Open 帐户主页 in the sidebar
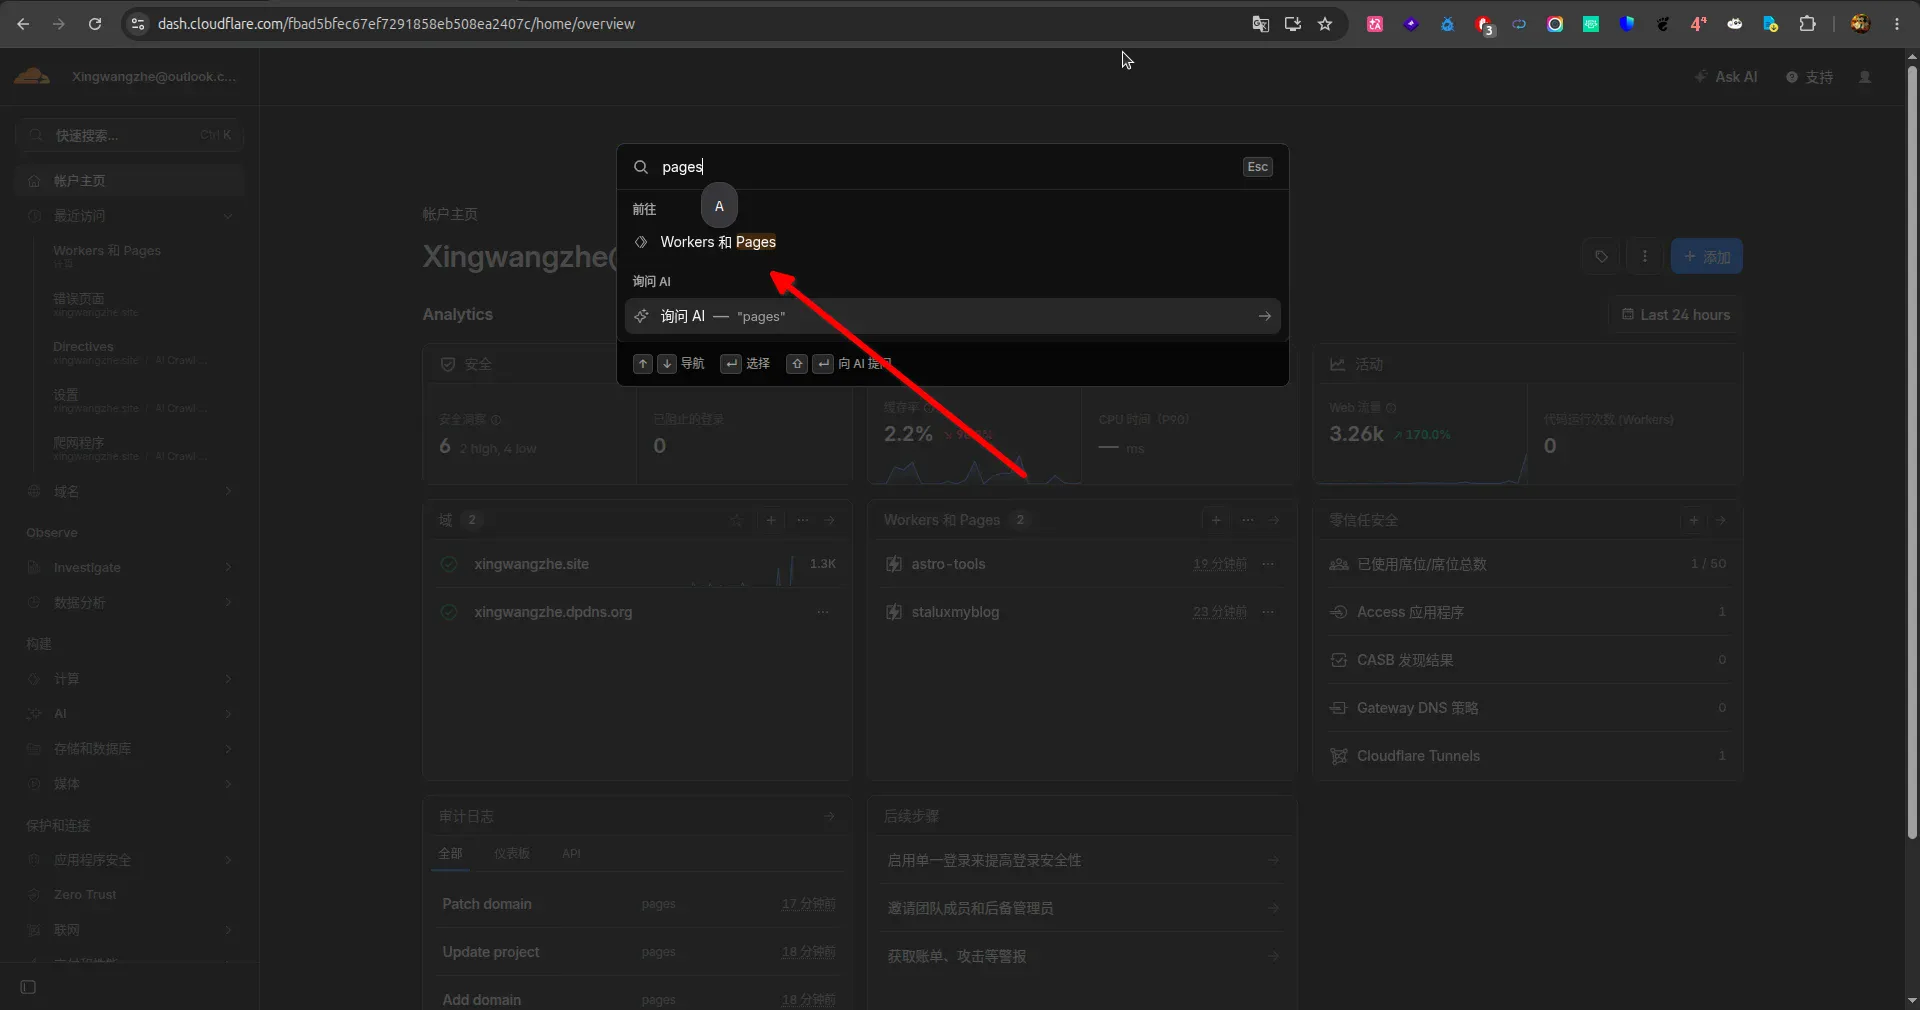Screen dimensions: 1920x1010 130,180
